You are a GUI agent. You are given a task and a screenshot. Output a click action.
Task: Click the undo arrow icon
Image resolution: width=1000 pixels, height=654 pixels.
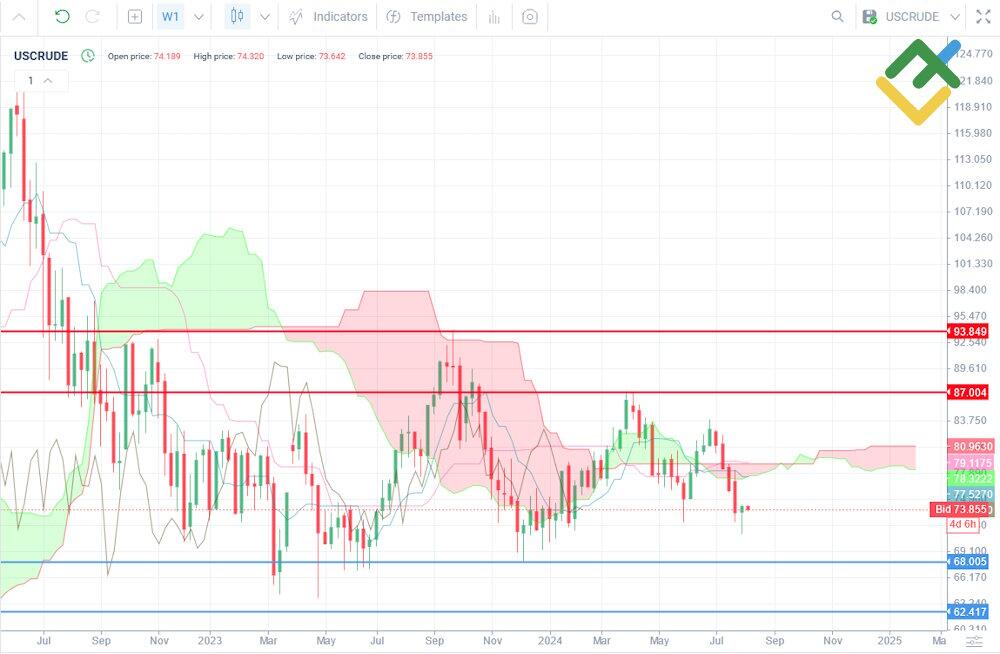click(62, 17)
